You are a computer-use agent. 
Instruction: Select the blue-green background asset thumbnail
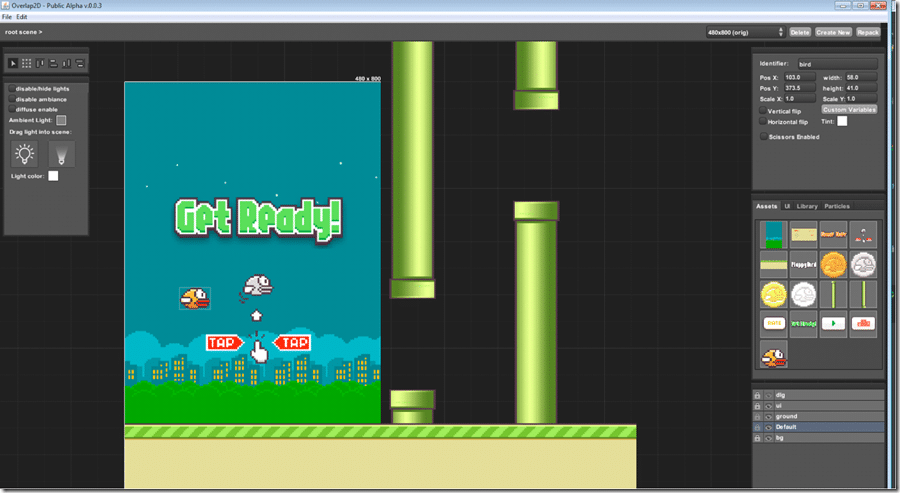[773, 235]
